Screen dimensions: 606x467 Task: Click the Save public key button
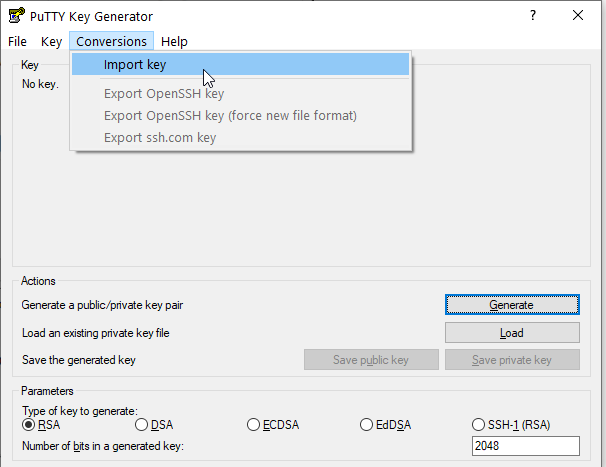[371, 360]
